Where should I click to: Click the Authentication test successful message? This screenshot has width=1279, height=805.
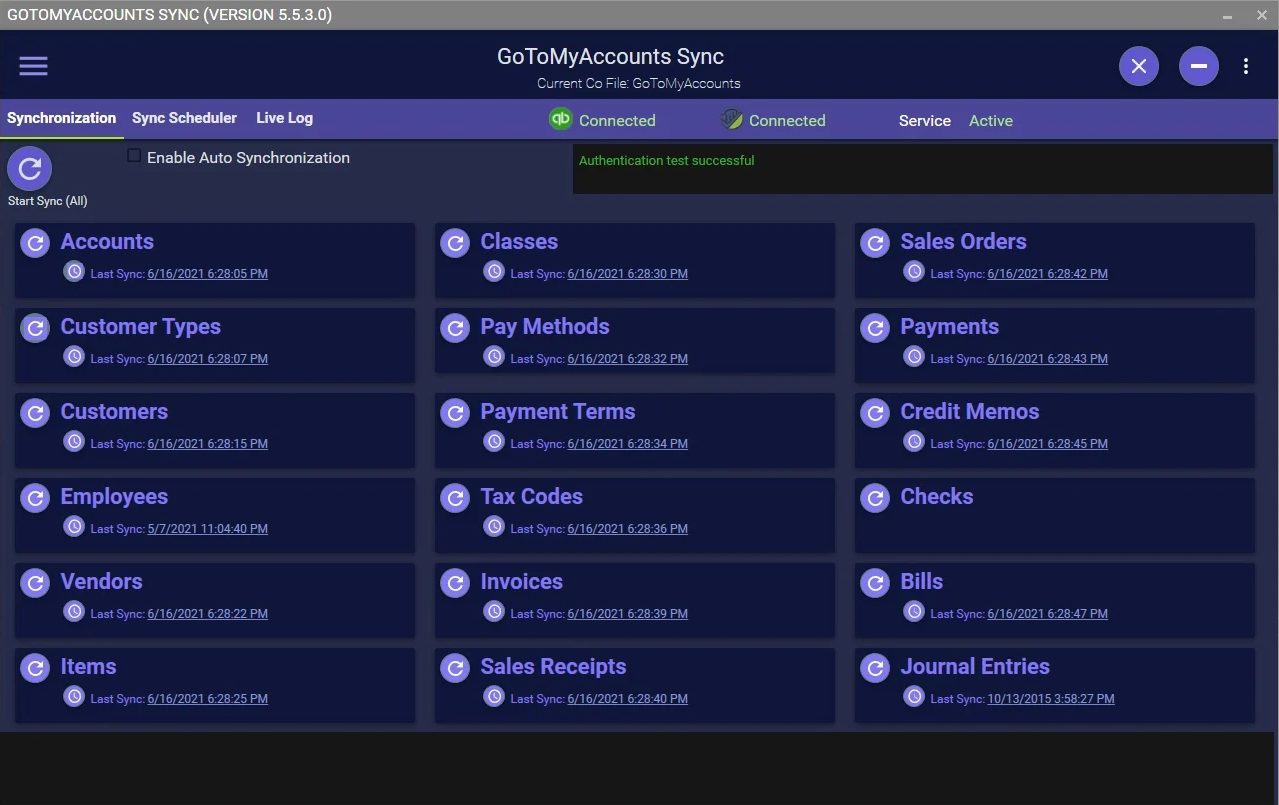pos(667,160)
